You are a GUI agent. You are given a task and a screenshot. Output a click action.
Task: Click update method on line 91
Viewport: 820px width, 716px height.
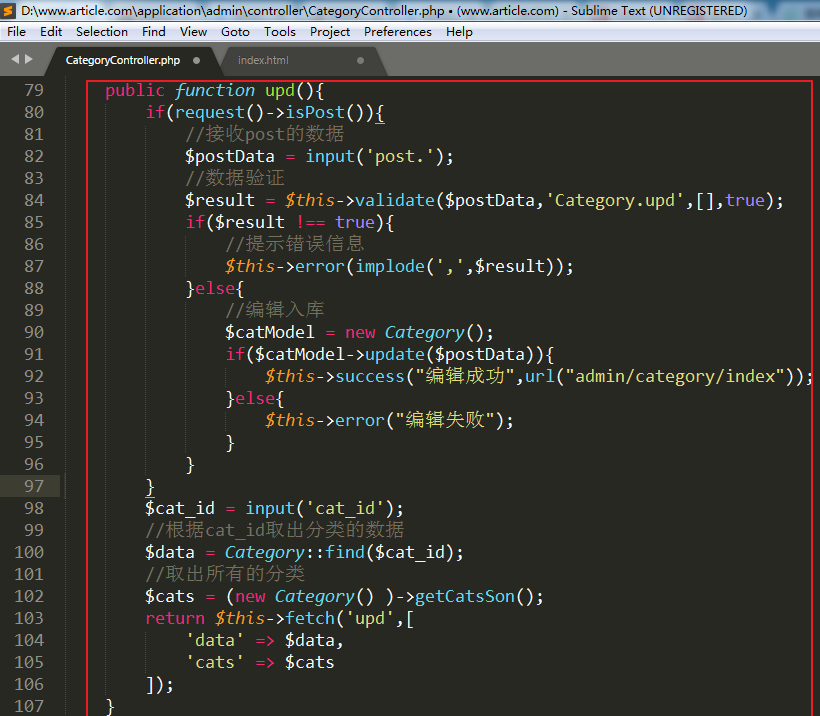[395, 354]
